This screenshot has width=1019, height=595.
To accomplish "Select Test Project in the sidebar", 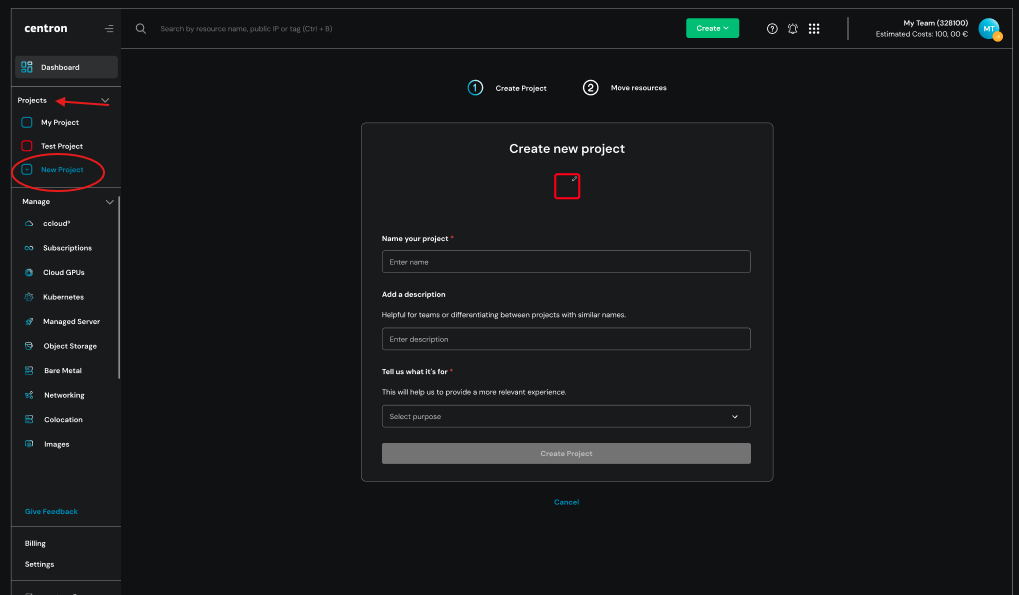I will pyautogui.click(x=61, y=146).
